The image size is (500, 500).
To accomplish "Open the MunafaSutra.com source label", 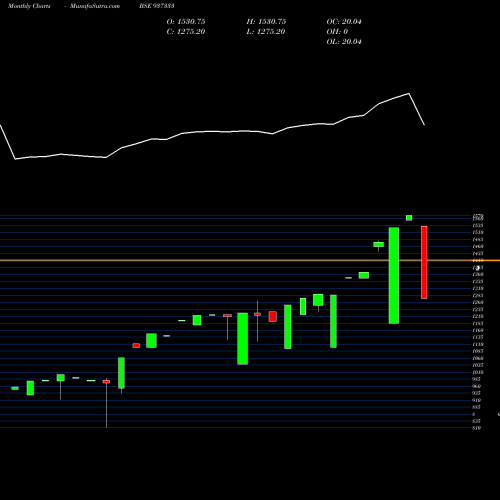I will 95,6.
